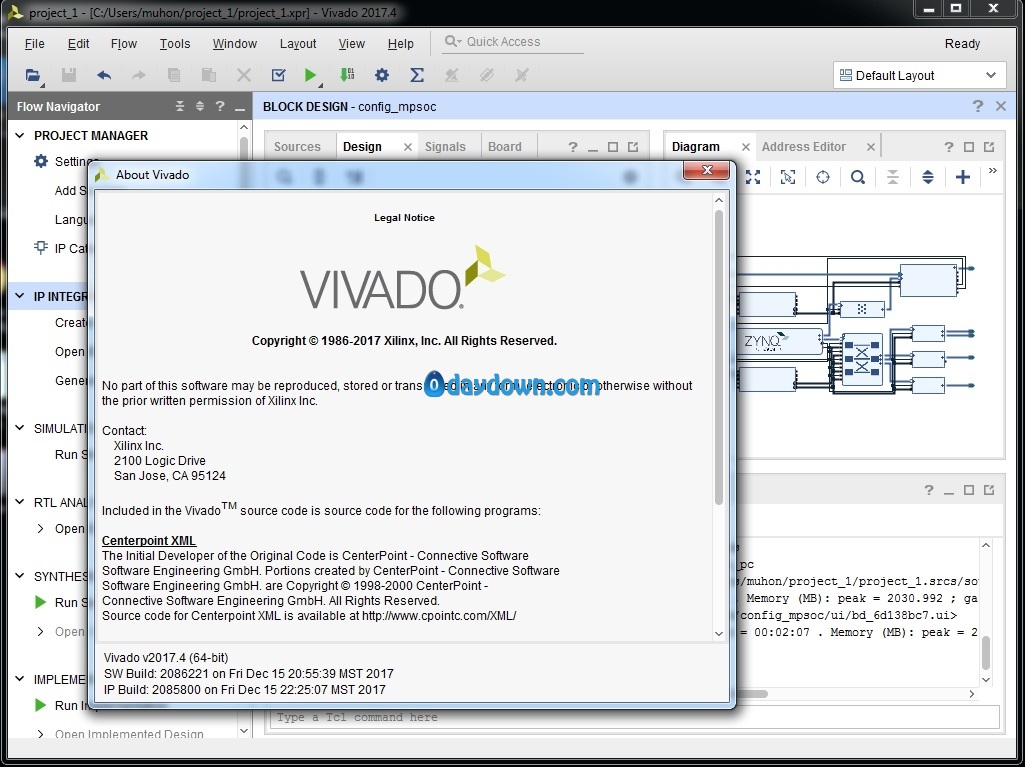Click the About dialog scroll down arrow
Screen dimensions: 1025x767
click(x=718, y=634)
